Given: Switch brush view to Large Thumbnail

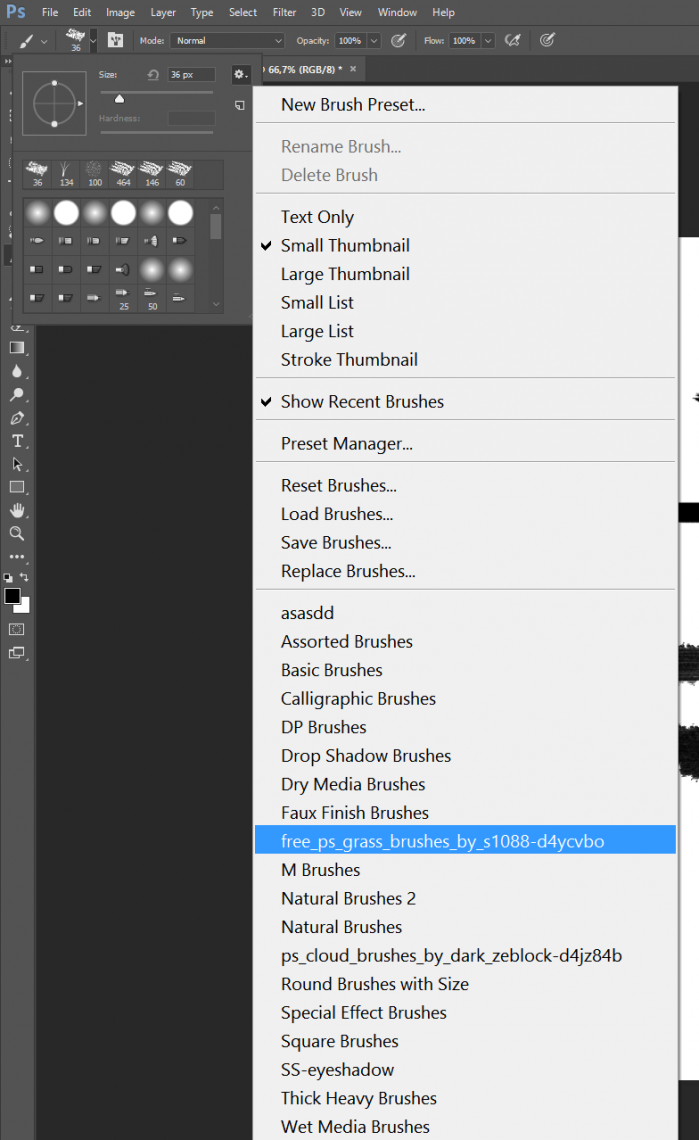Looking at the screenshot, I should click(x=345, y=274).
